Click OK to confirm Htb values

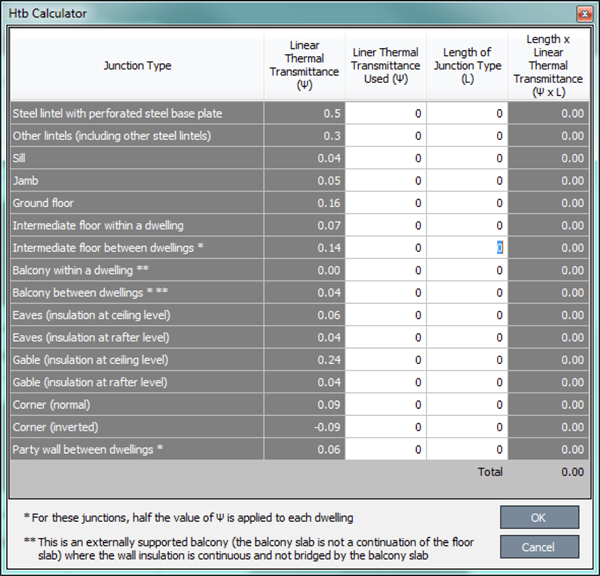point(539,517)
